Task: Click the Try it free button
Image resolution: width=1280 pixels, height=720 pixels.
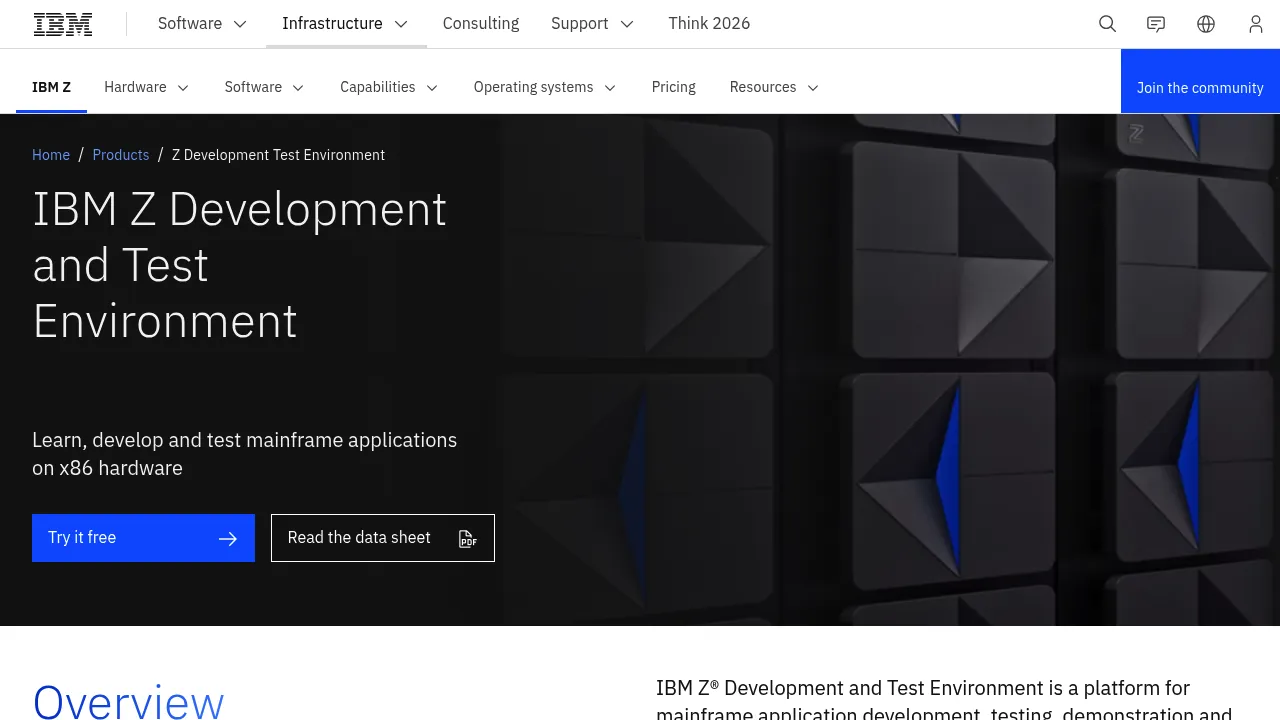Action: pos(143,538)
